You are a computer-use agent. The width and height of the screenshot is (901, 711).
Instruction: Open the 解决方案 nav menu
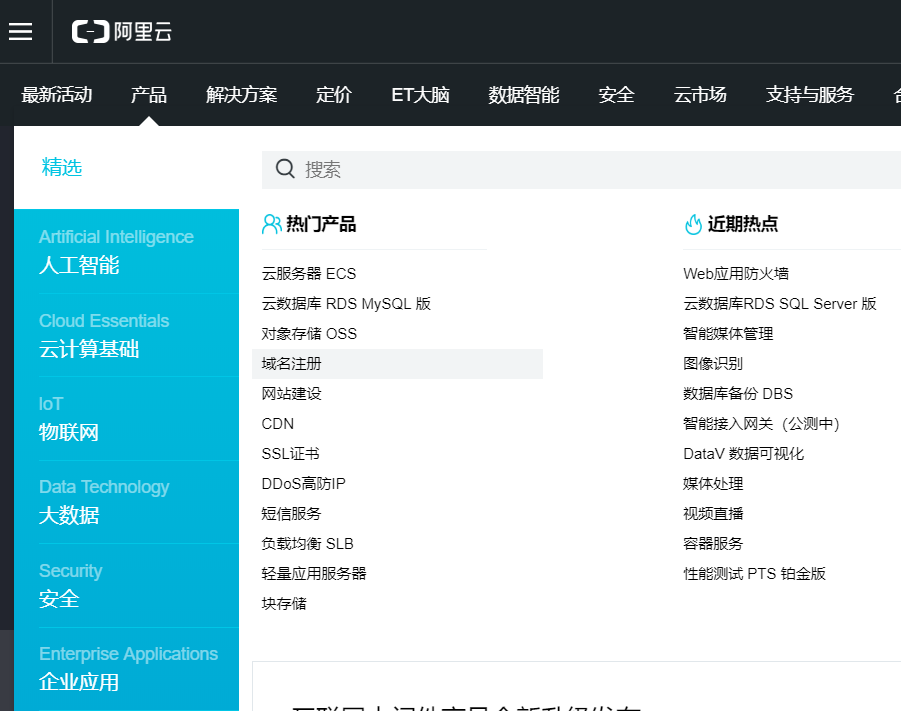pos(241,95)
